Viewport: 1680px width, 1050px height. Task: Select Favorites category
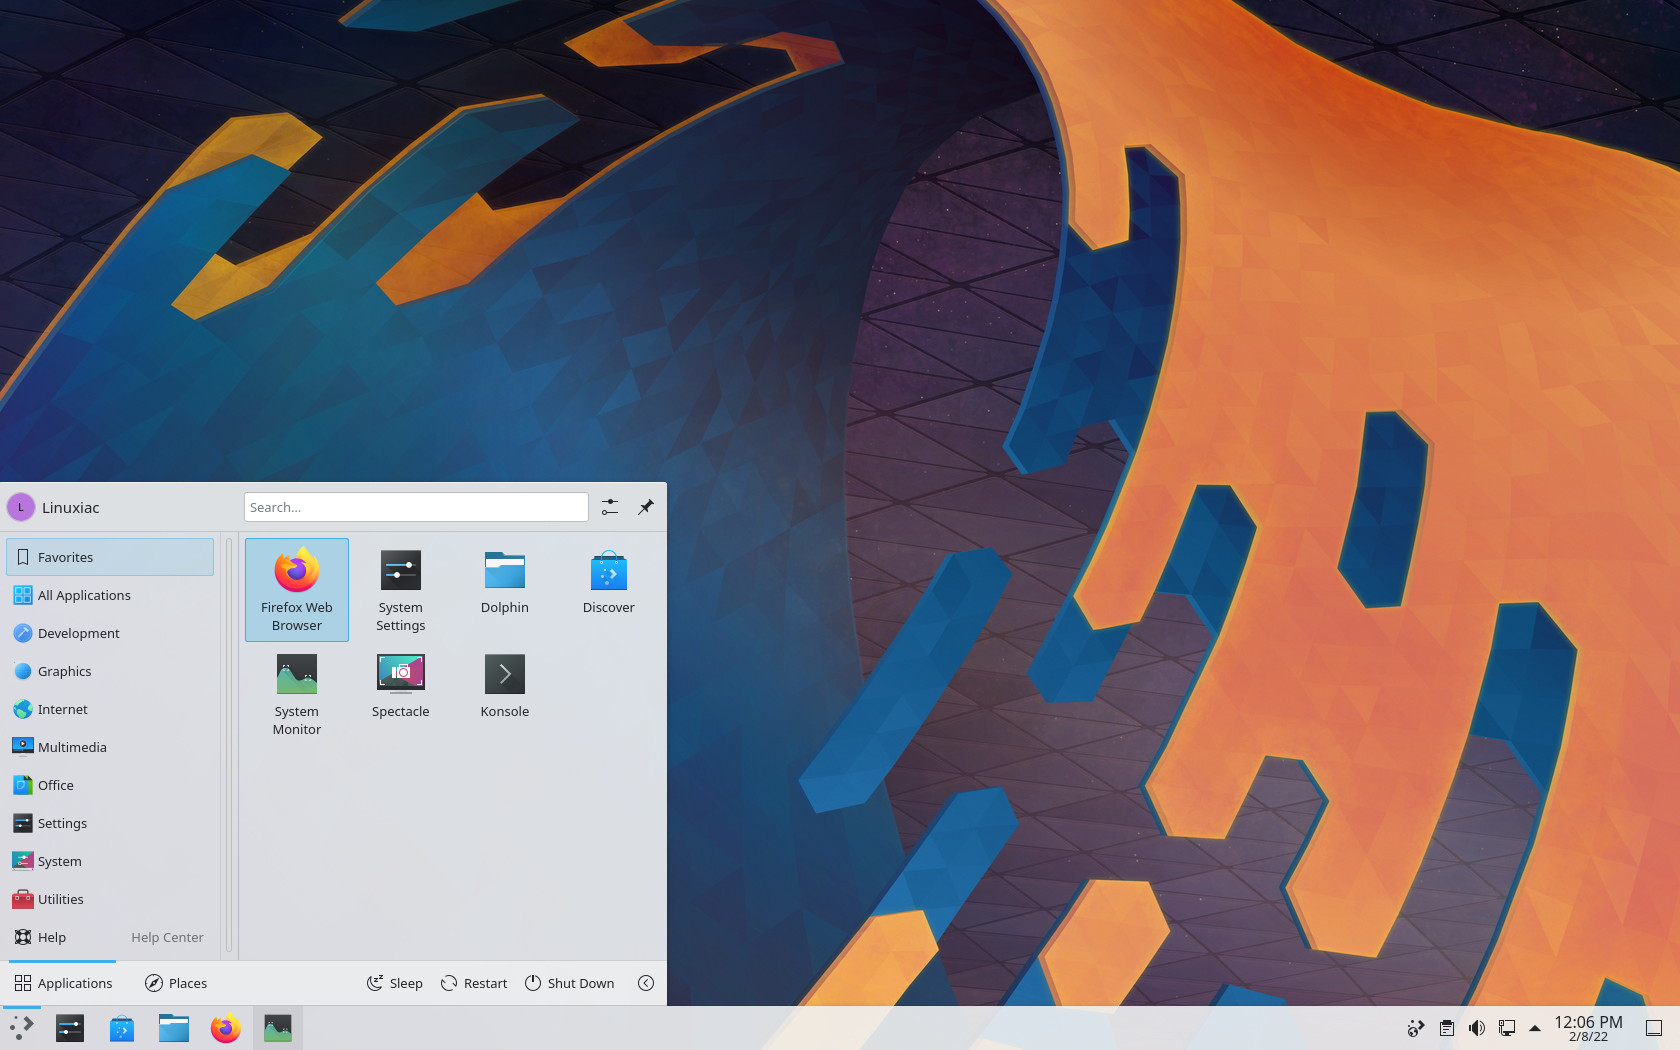click(110, 557)
